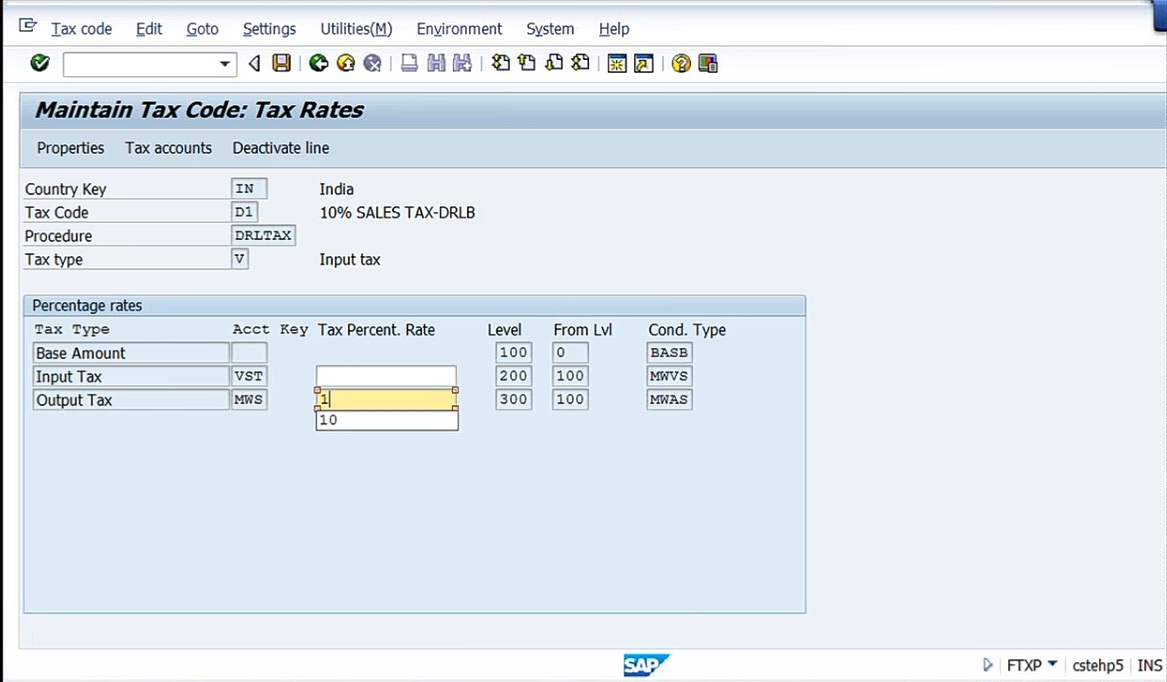This screenshot has width=1167, height=682.
Task: Click the cstehp5 server name in the status bar
Action: (1097, 665)
